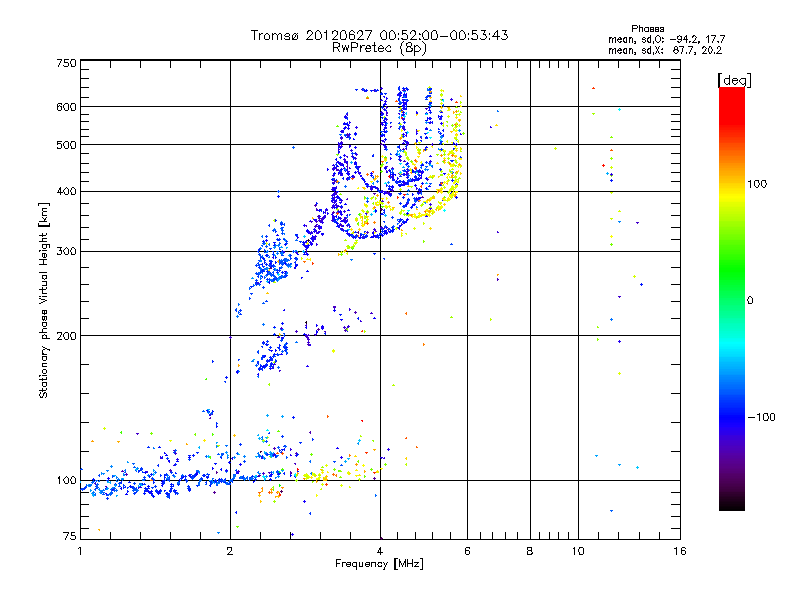Click the x-axis tick label '2'
This screenshot has height=600, width=800.
coord(230,551)
